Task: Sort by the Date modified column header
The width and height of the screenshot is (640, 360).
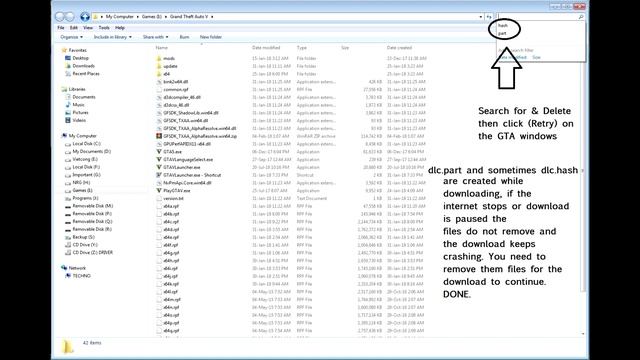Action: point(266,48)
